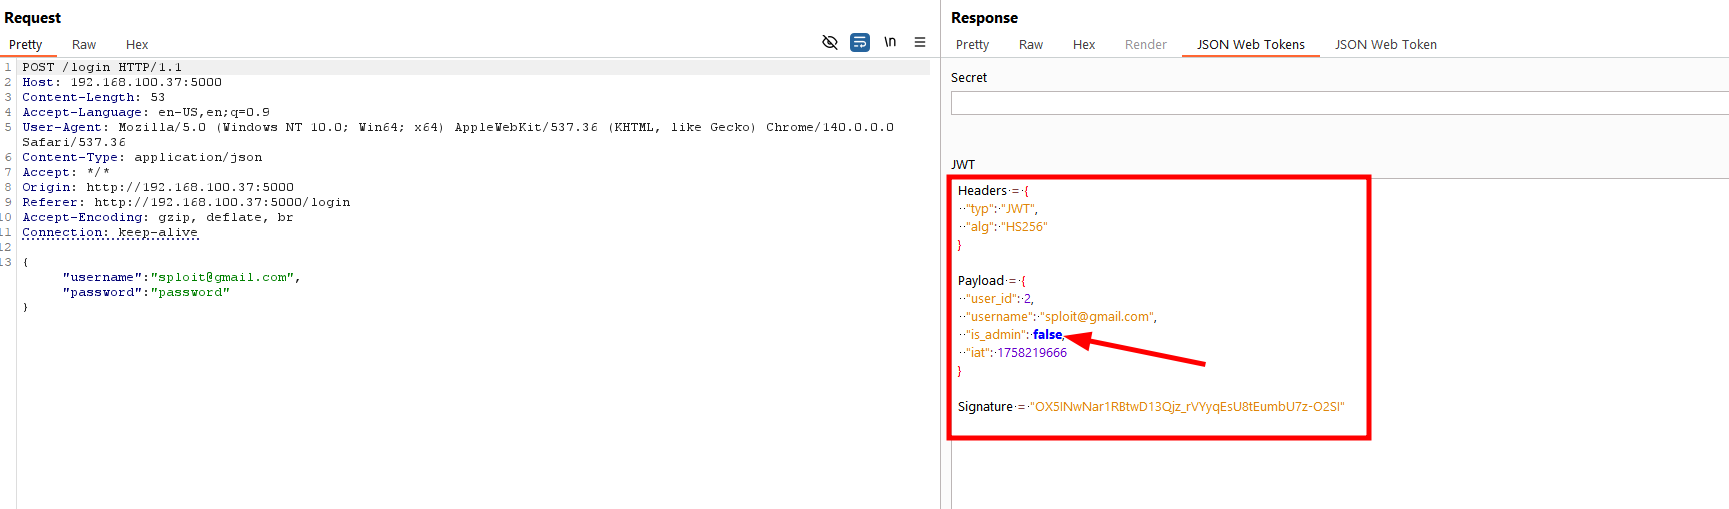Viewport: 1729px width, 509px height.
Task: Click the hide-details eye-slash icon in Request
Action: point(829,42)
